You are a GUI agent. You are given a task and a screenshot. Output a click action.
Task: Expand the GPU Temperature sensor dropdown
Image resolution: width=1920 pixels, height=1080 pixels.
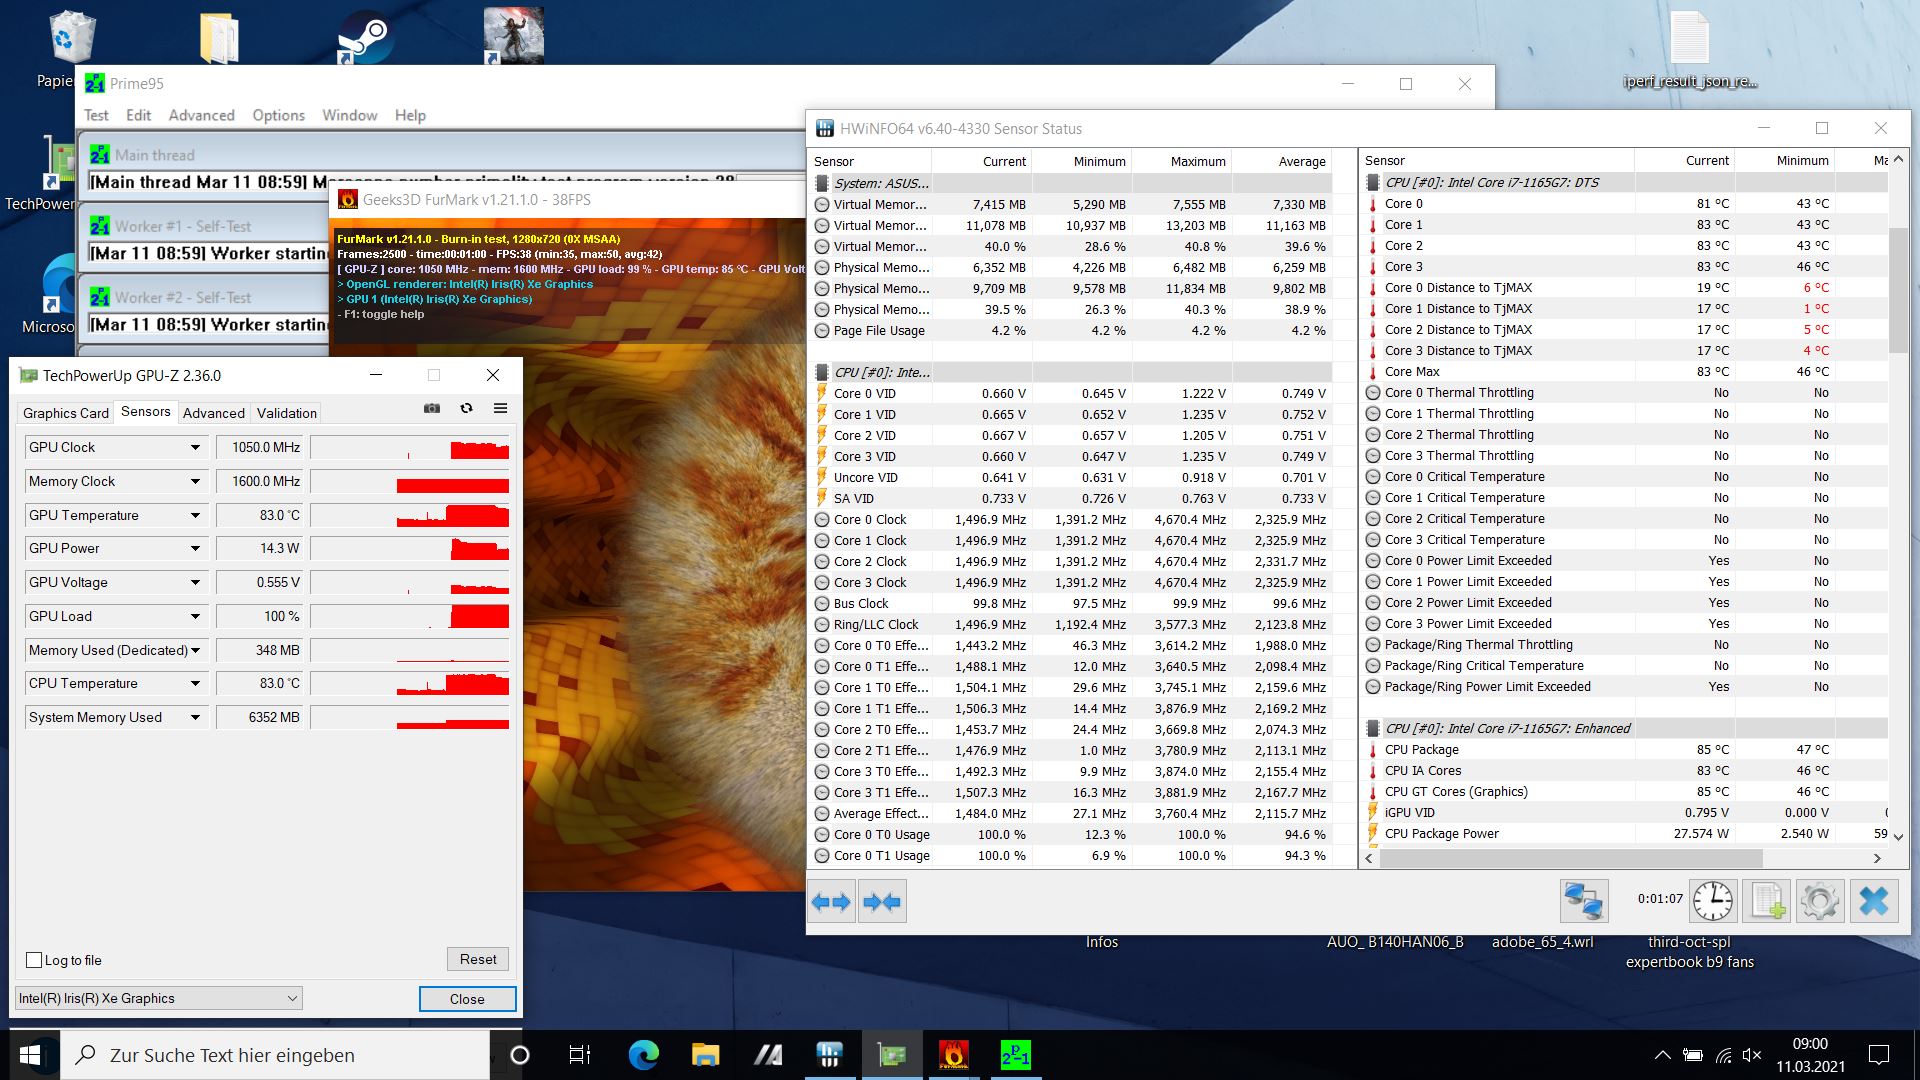[x=195, y=516]
